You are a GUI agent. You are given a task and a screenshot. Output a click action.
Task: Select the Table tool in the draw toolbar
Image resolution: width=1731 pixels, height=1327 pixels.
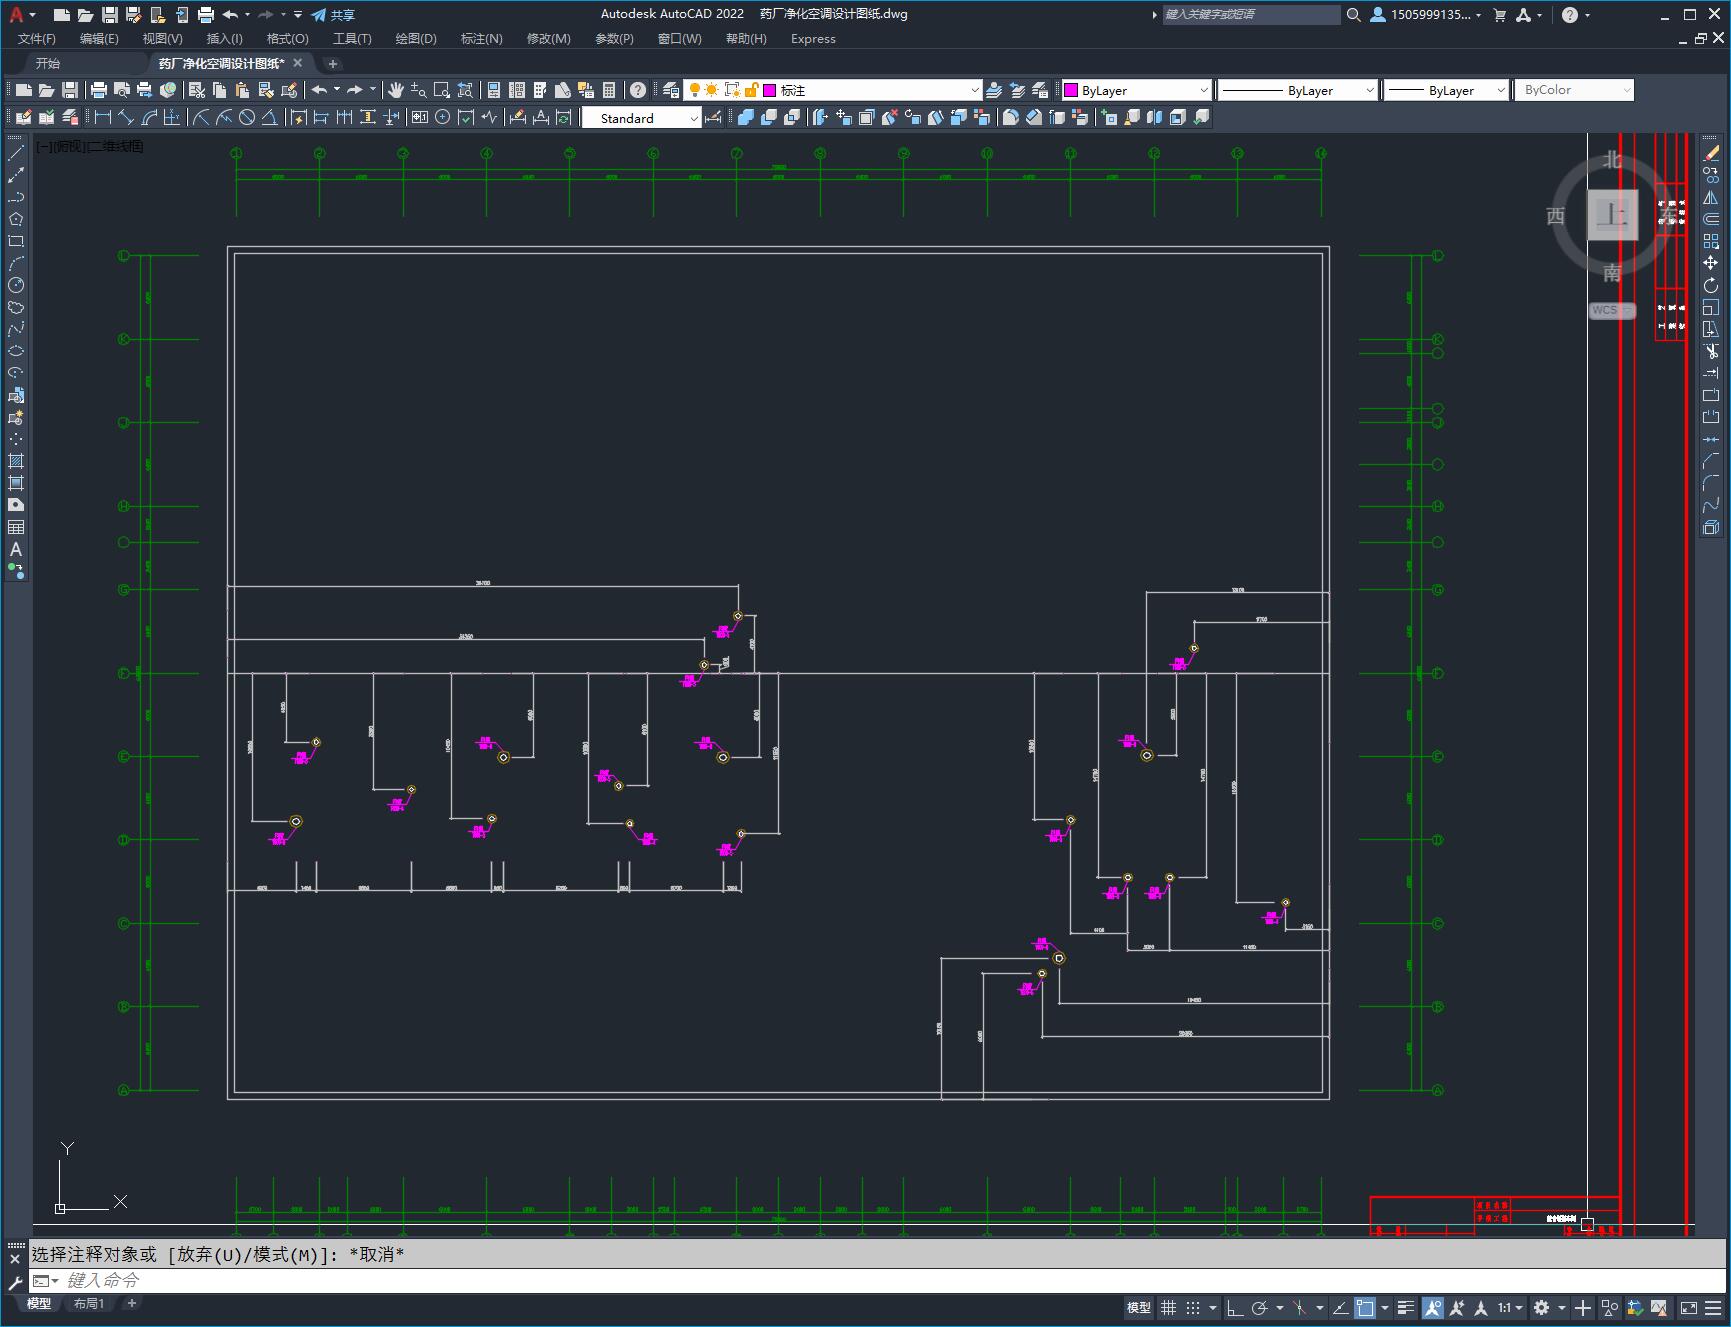coord(16,527)
